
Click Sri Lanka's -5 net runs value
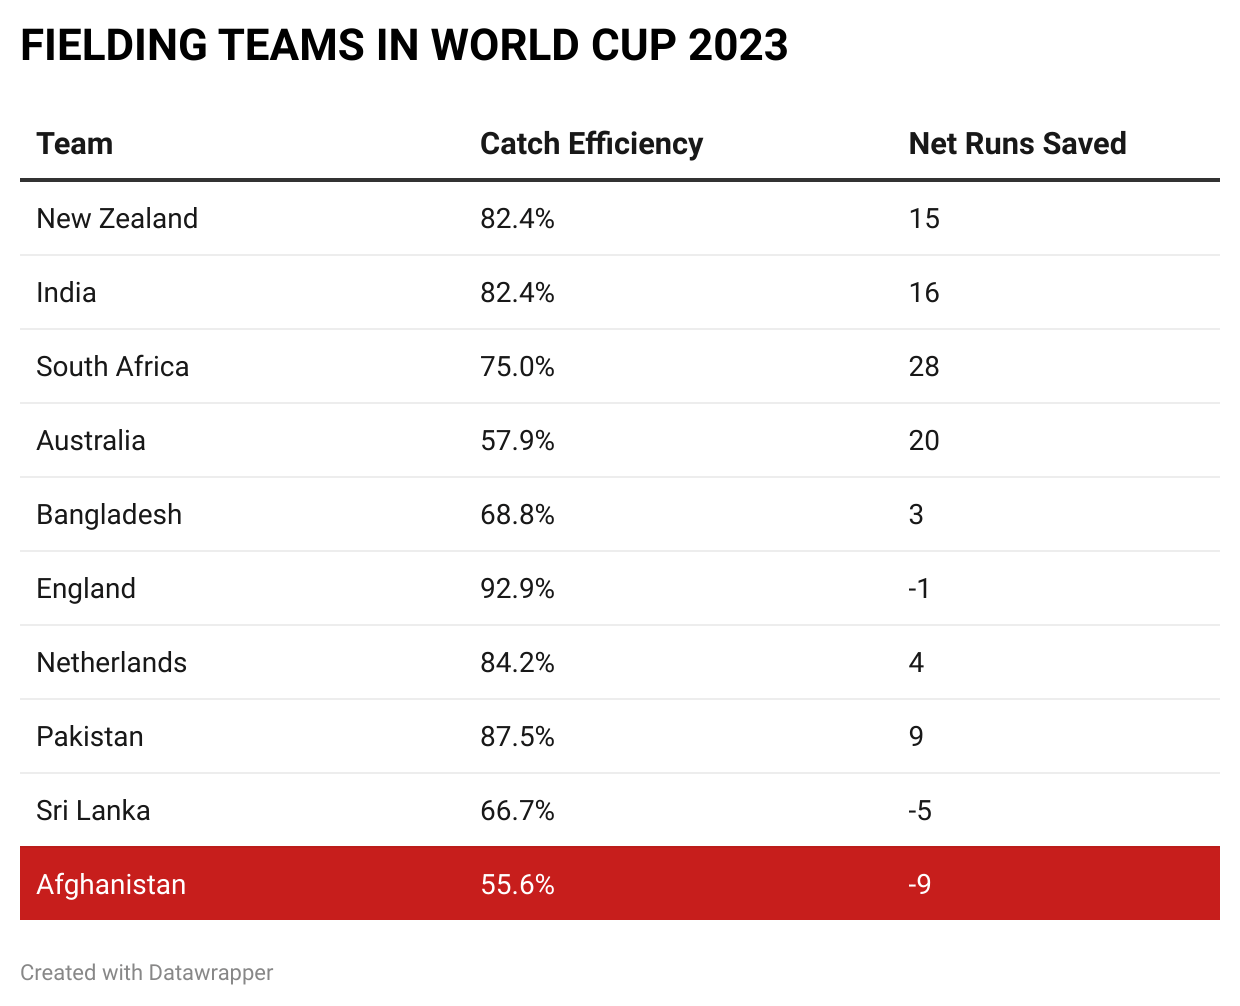coord(920,811)
